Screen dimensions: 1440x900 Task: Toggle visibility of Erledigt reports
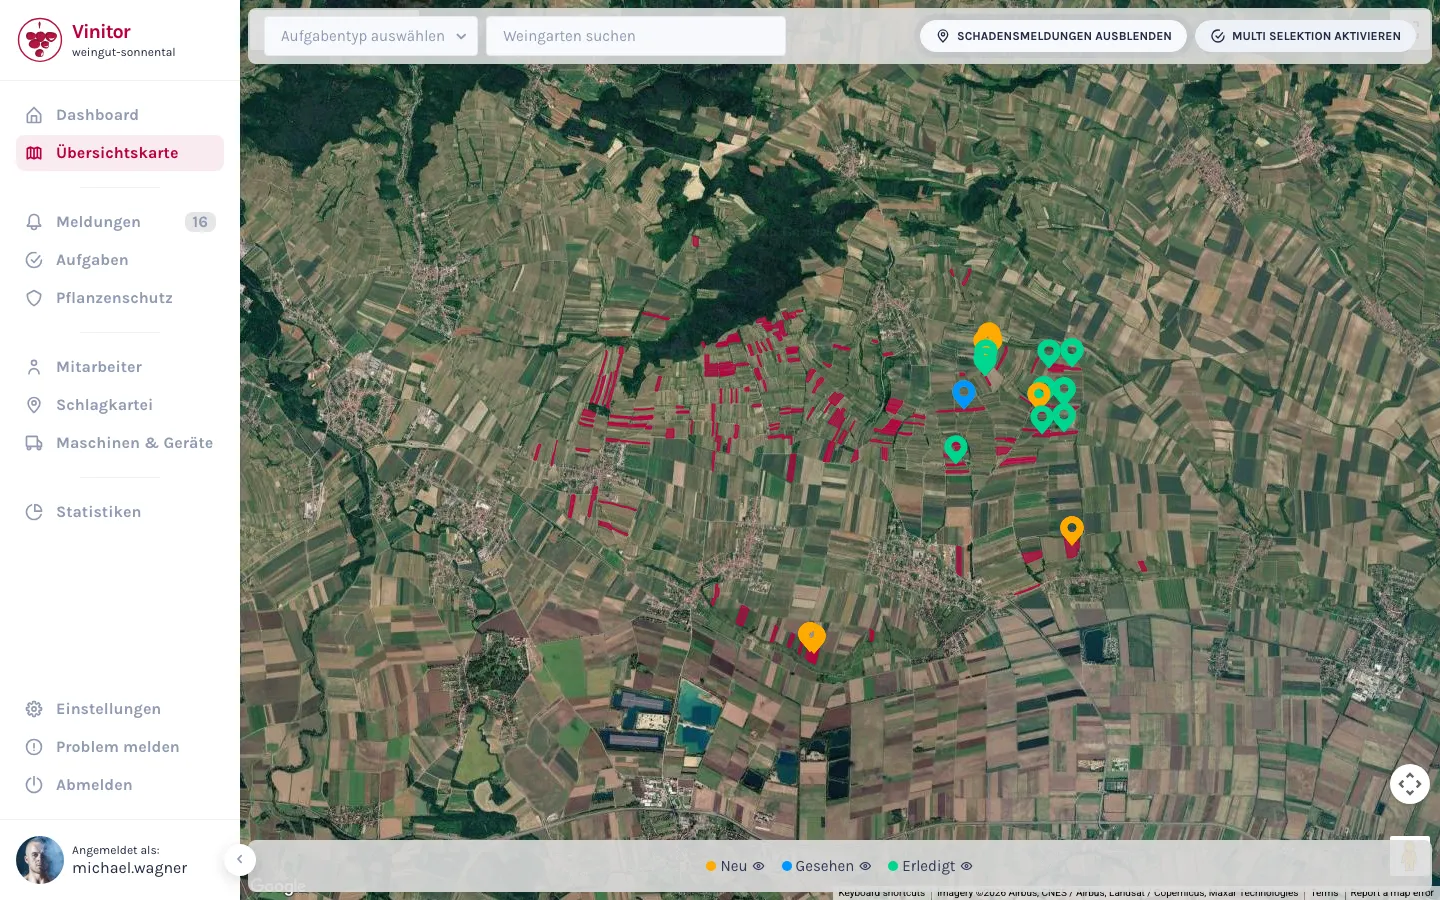[967, 866]
